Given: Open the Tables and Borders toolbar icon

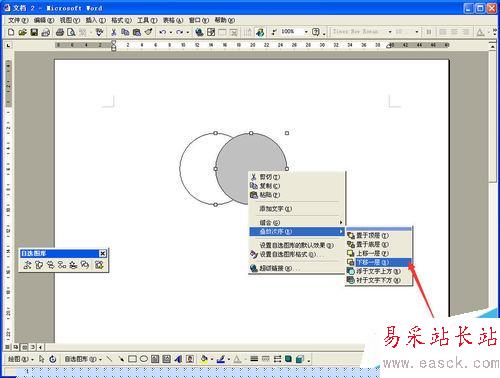Looking at the screenshot, I should [211, 32].
